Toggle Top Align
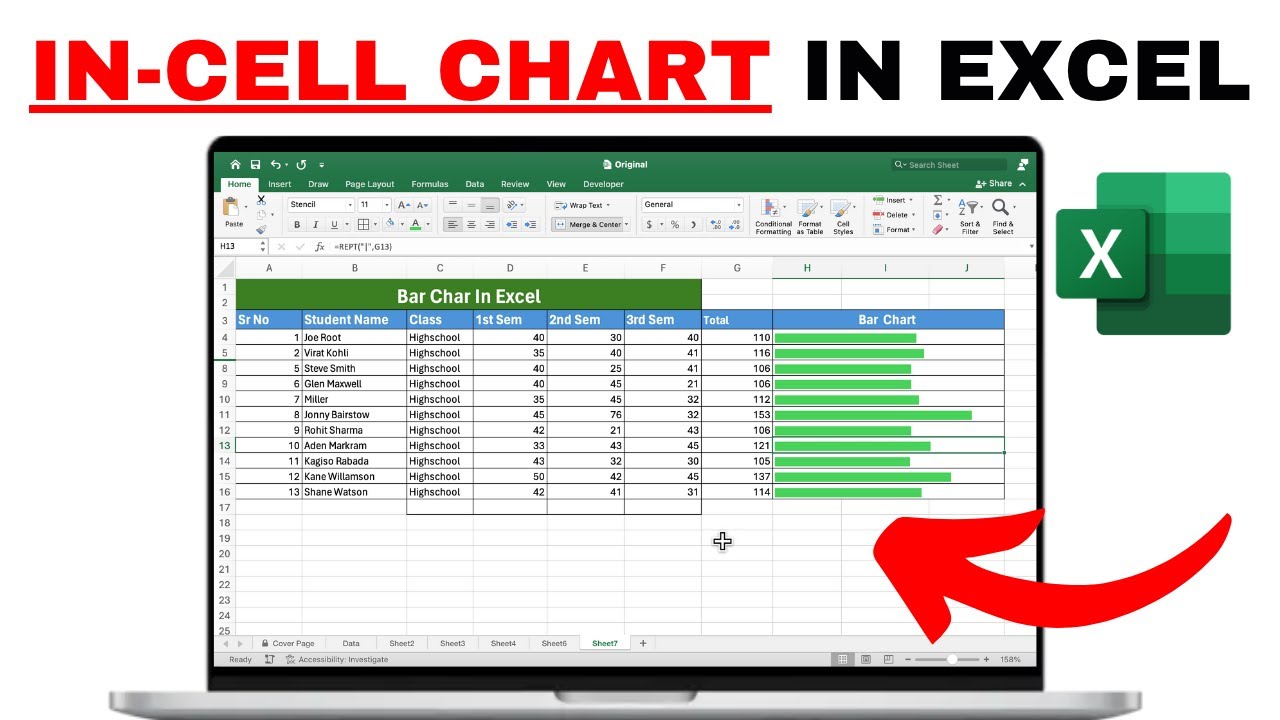Viewport: 1280px width, 720px height. (x=452, y=204)
